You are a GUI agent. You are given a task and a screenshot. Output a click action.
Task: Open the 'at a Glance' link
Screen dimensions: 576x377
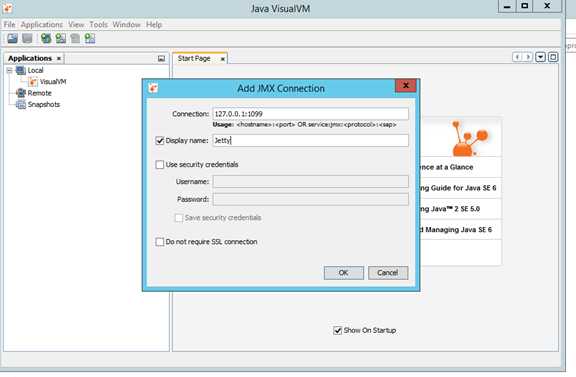click(x=446, y=167)
